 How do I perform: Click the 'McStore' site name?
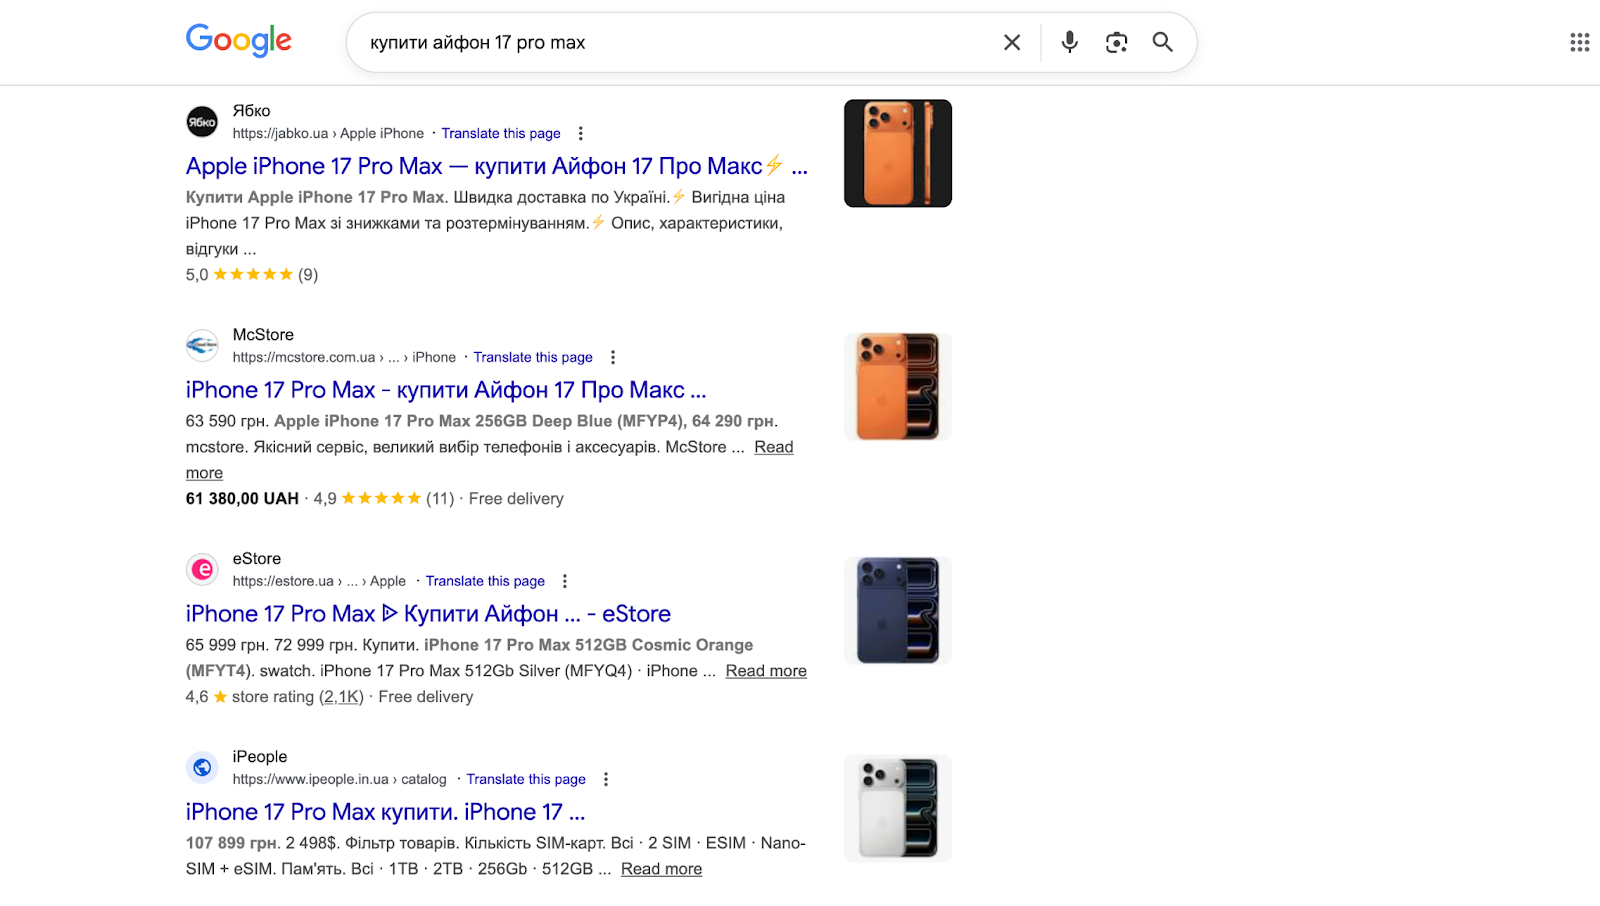263,335
